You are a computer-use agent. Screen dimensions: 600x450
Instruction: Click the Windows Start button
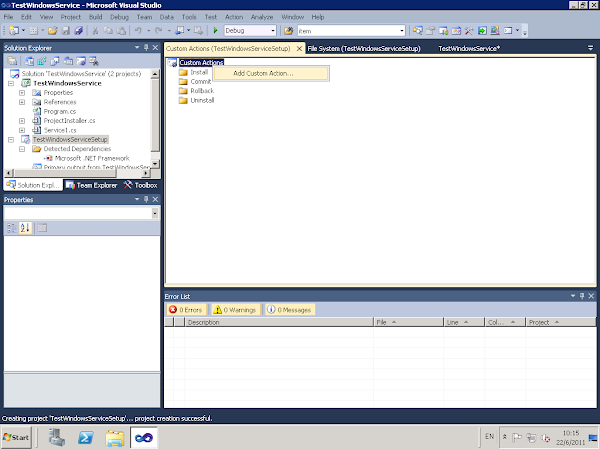(x=16, y=437)
